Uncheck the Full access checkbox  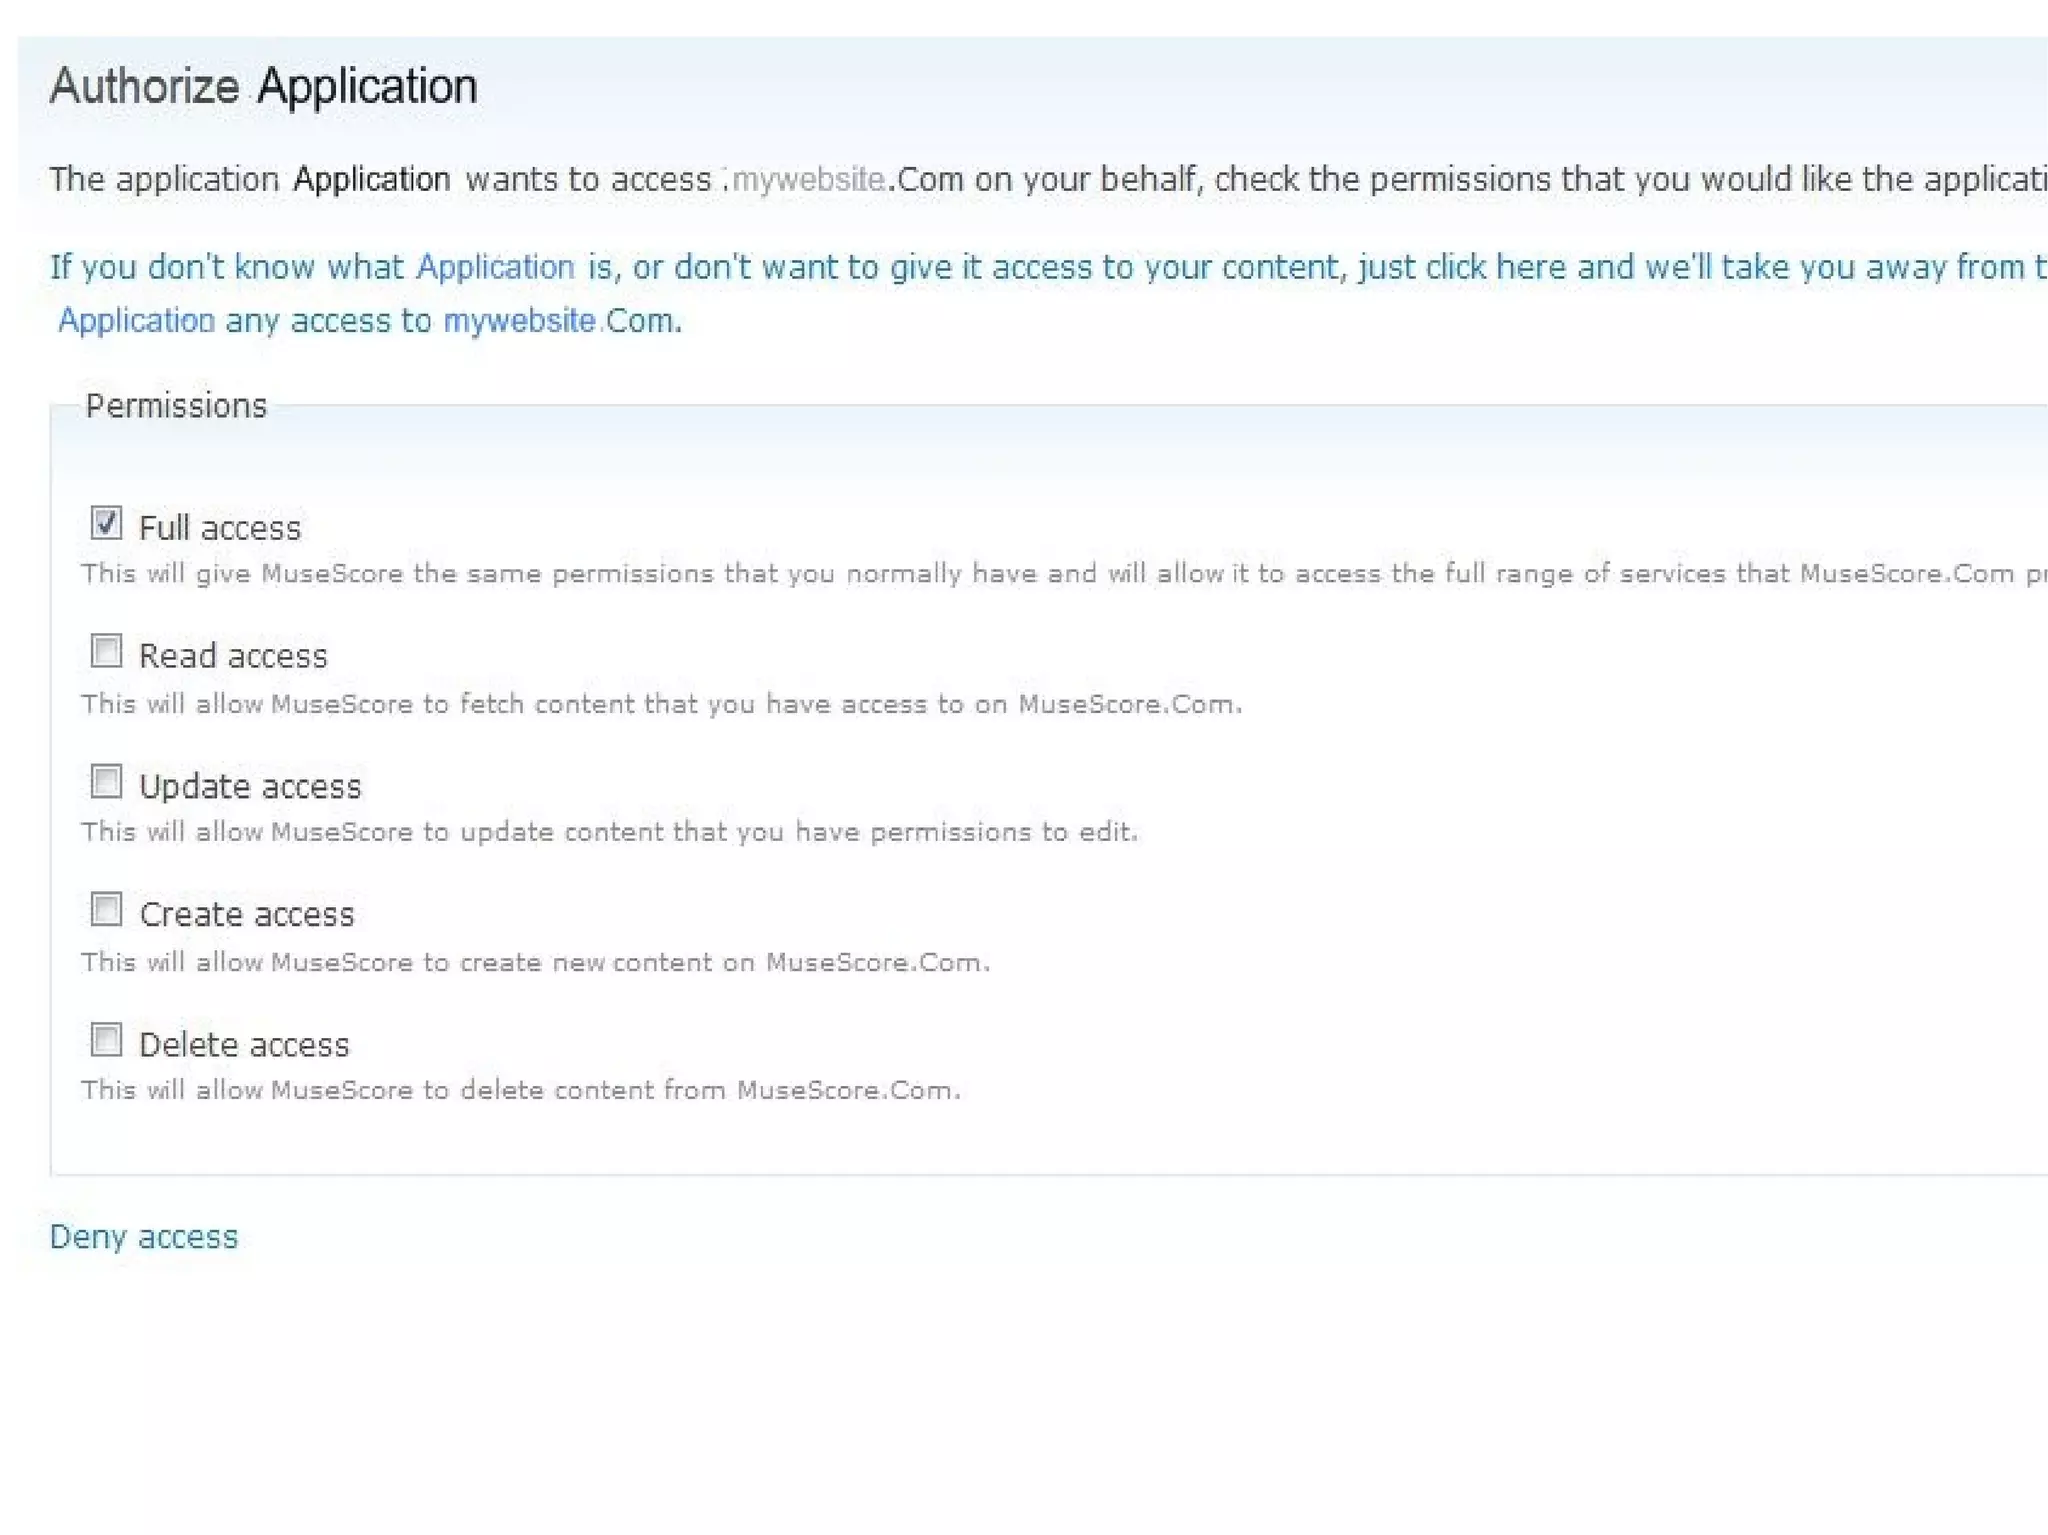[x=106, y=523]
